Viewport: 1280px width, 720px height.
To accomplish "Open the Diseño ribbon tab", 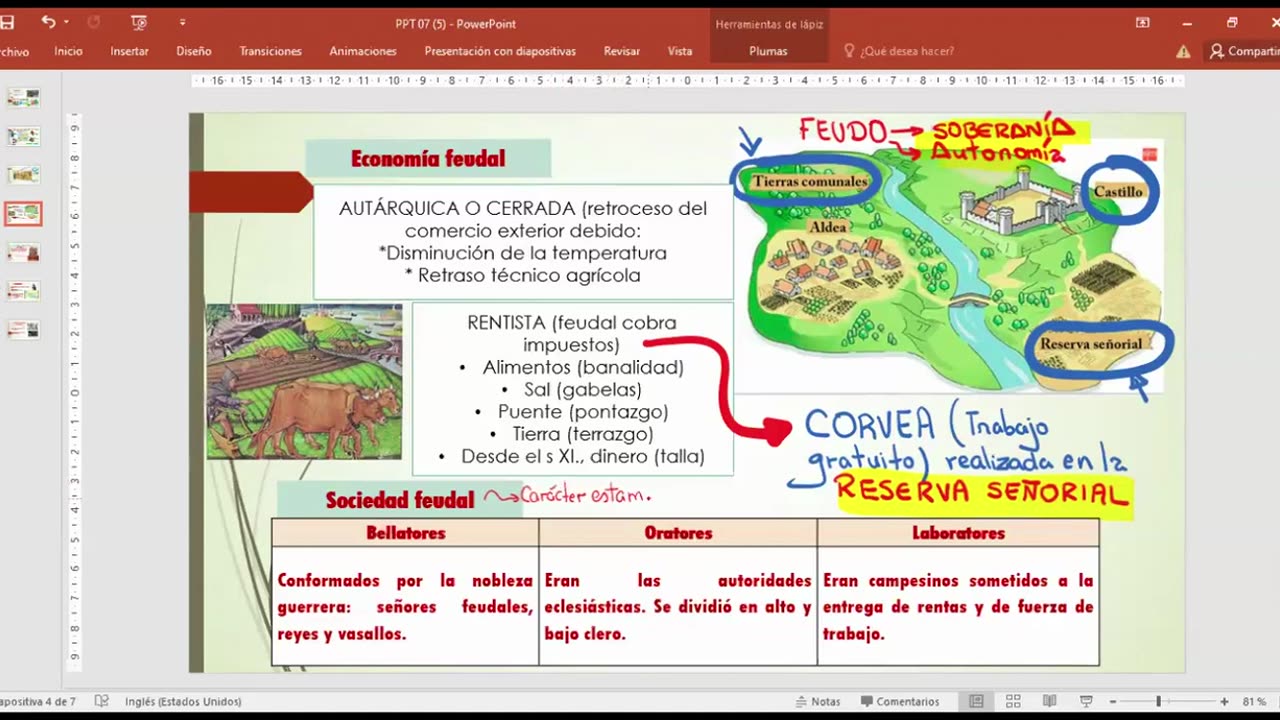I will (194, 51).
